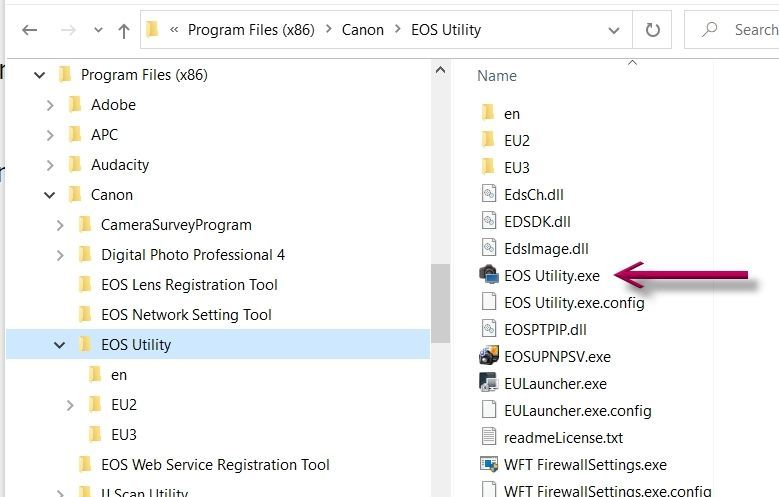Collapse the EOS Utility tree node
779x497 pixels.
pyautogui.click(x=60, y=345)
